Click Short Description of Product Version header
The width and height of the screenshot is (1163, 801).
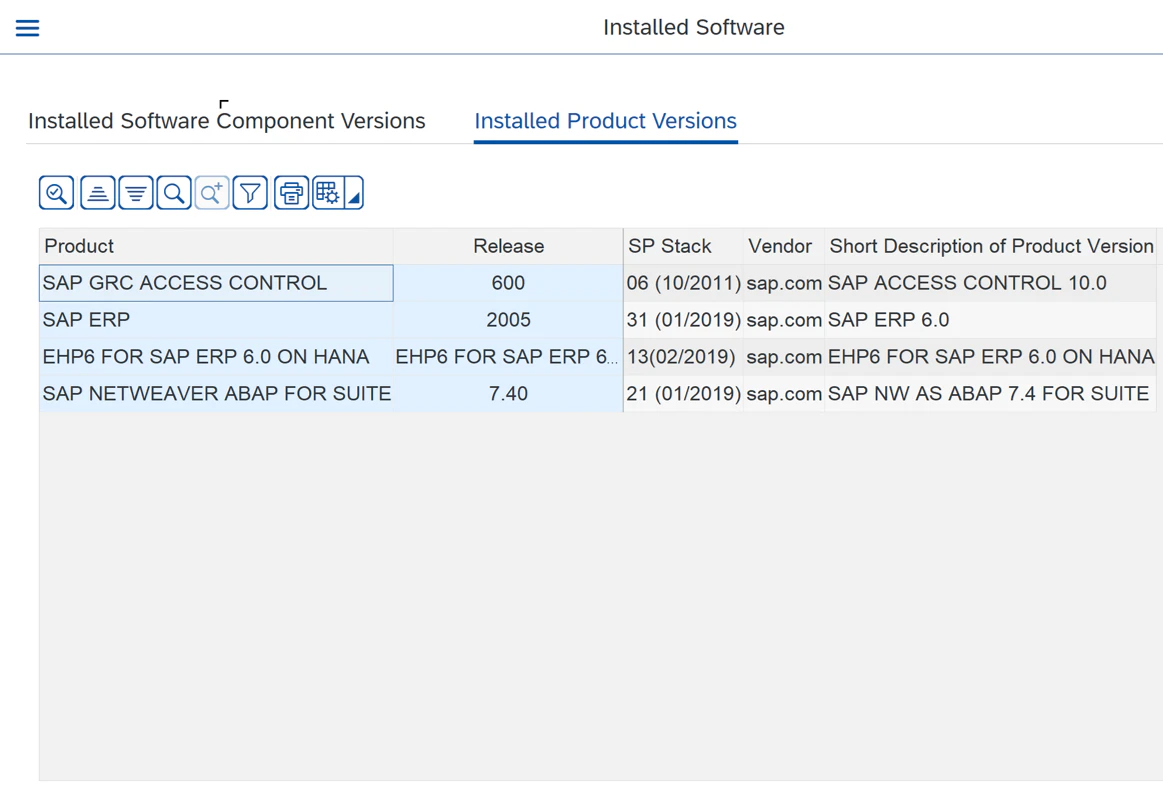click(x=990, y=246)
